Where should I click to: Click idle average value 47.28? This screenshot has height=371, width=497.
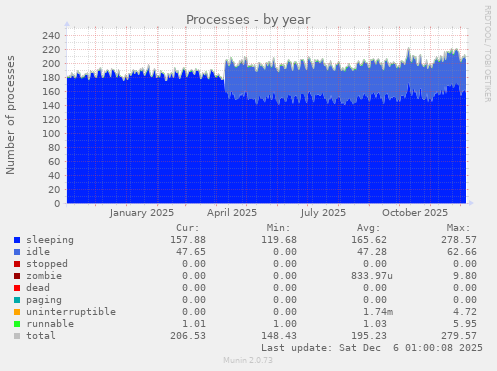pos(372,252)
